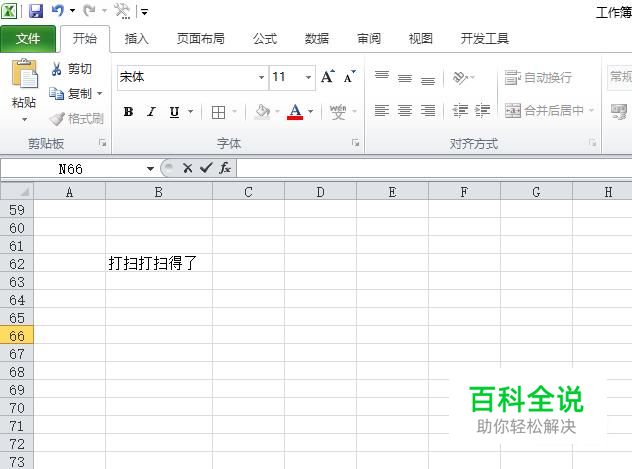Screen dimensions: 632x469
Task: Apply red Font Color A
Action: click(x=295, y=112)
